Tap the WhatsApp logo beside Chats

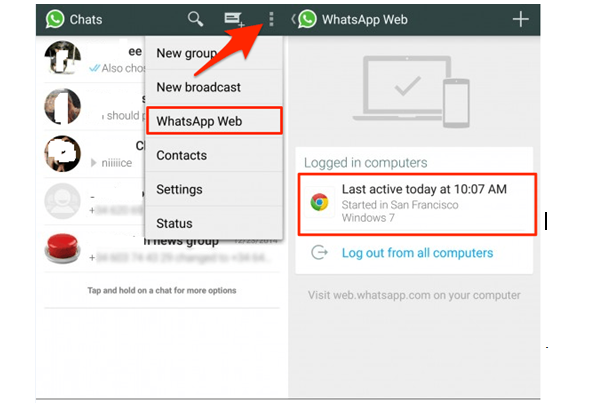[x=55, y=19]
